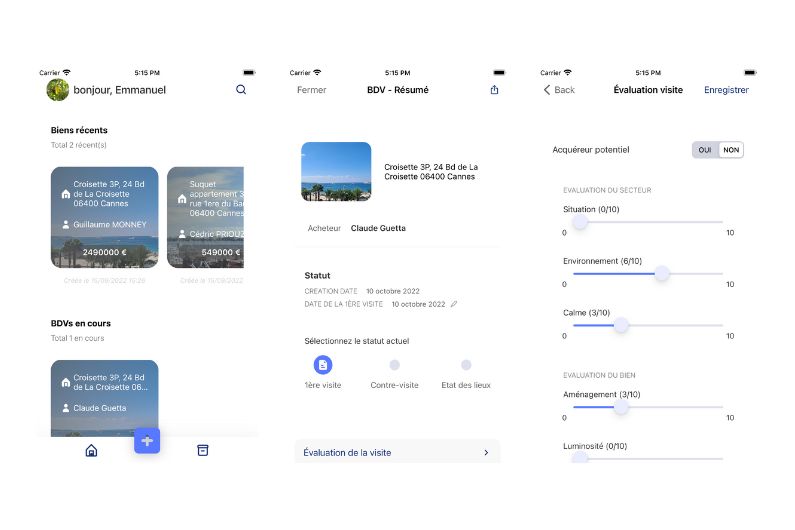This screenshot has width=795, height=530.
Task: Click the Évaluation visite title
Action: click(x=648, y=90)
